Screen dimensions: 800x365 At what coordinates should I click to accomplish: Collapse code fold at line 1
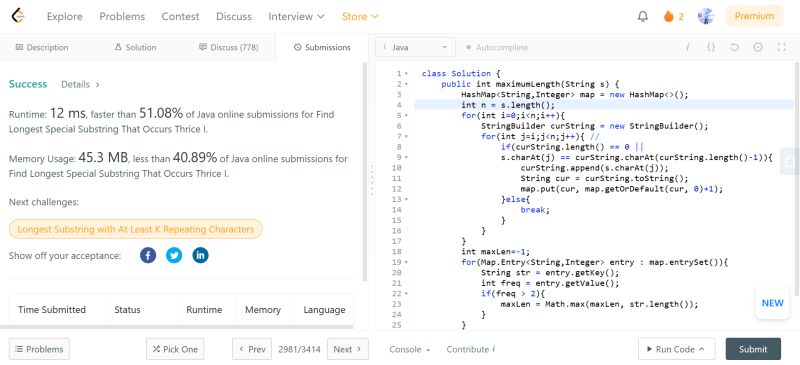(406, 74)
